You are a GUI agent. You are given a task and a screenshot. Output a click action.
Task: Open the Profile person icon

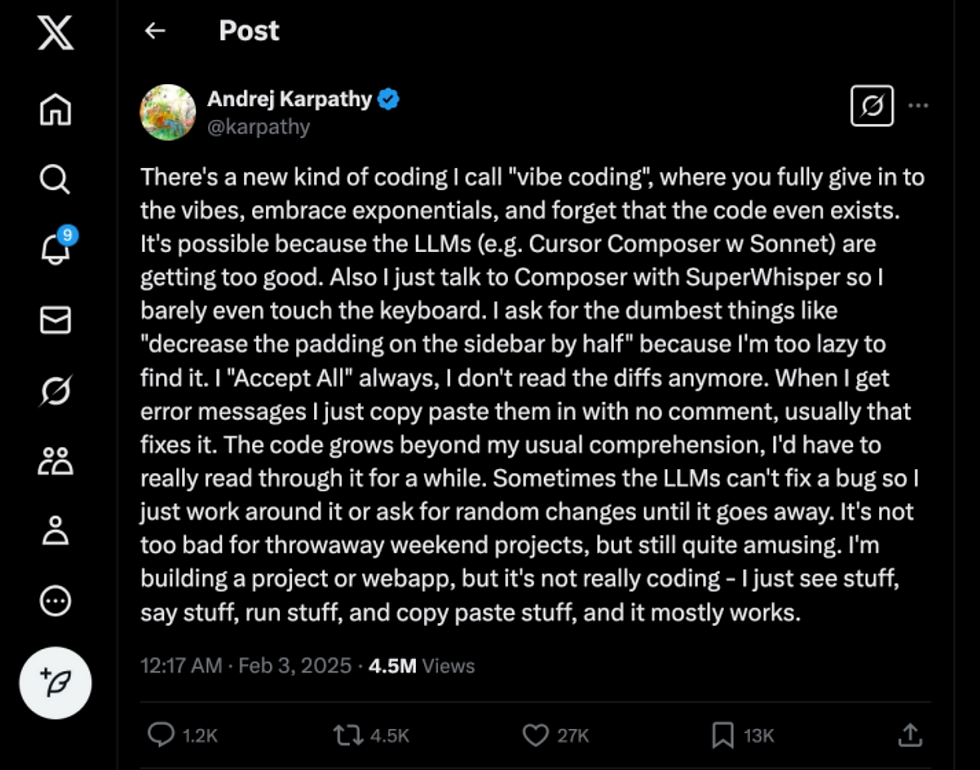point(56,531)
